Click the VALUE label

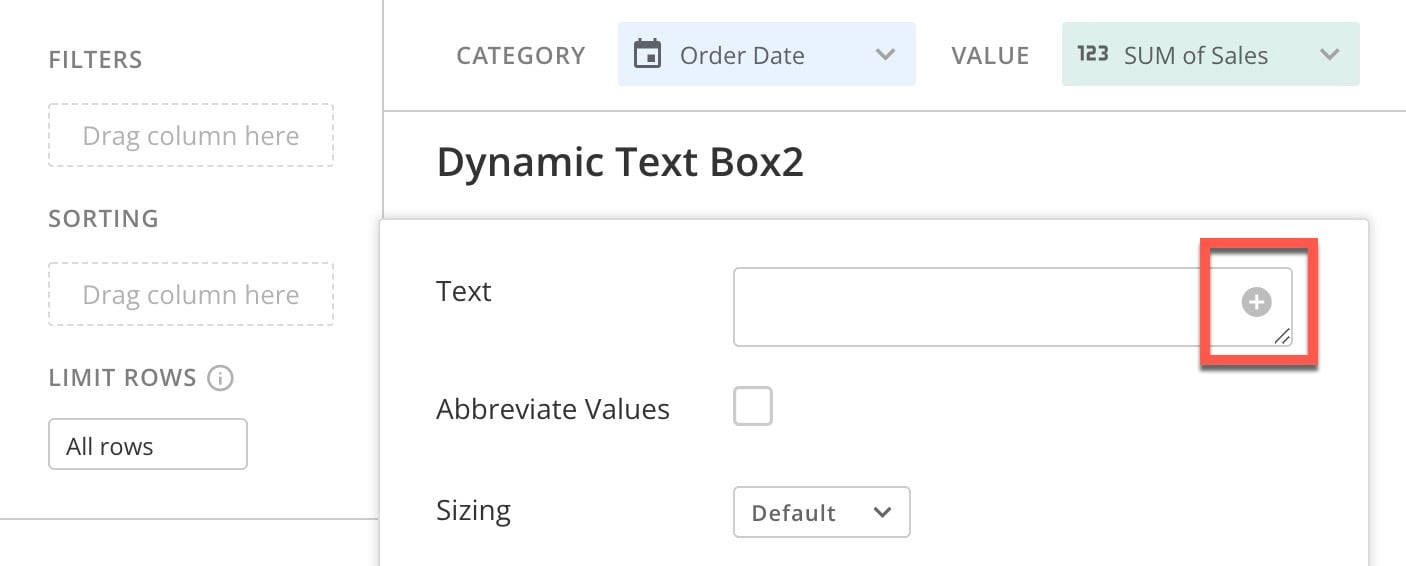pyautogui.click(x=990, y=55)
